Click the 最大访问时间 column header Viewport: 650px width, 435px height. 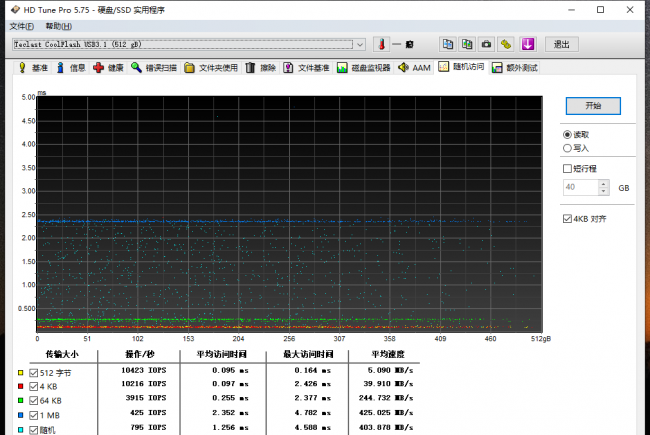pyautogui.click(x=308, y=354)
